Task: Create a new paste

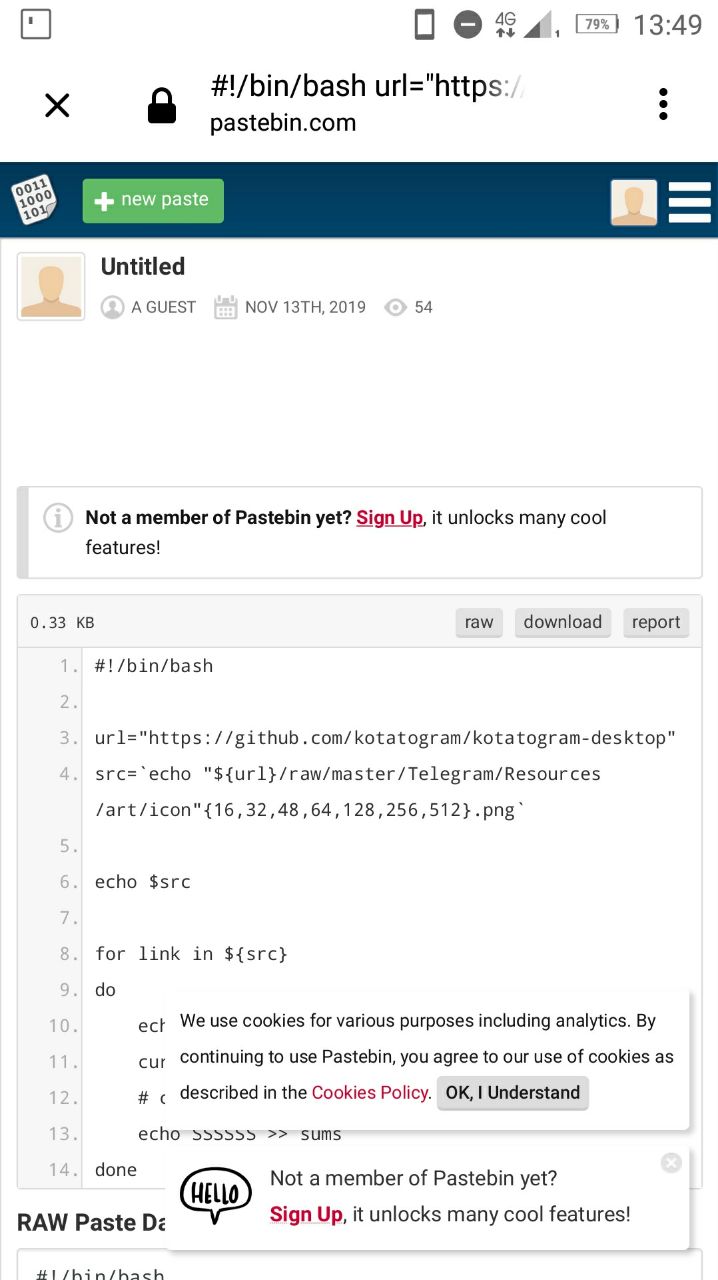Action: pyautogui.click(x=153, y=200)
